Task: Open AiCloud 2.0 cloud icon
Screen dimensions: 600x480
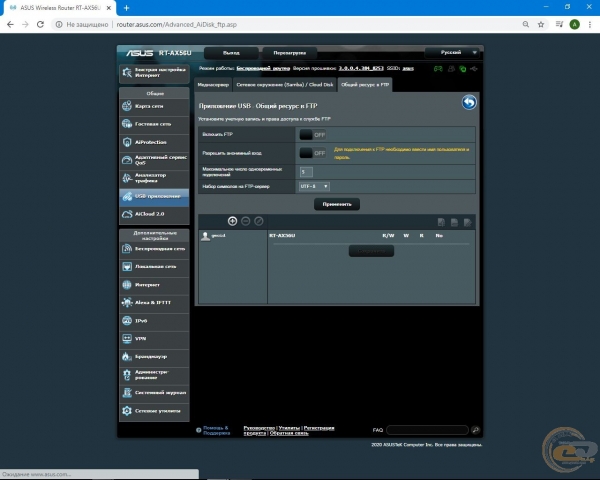Action: click(127, 214)
